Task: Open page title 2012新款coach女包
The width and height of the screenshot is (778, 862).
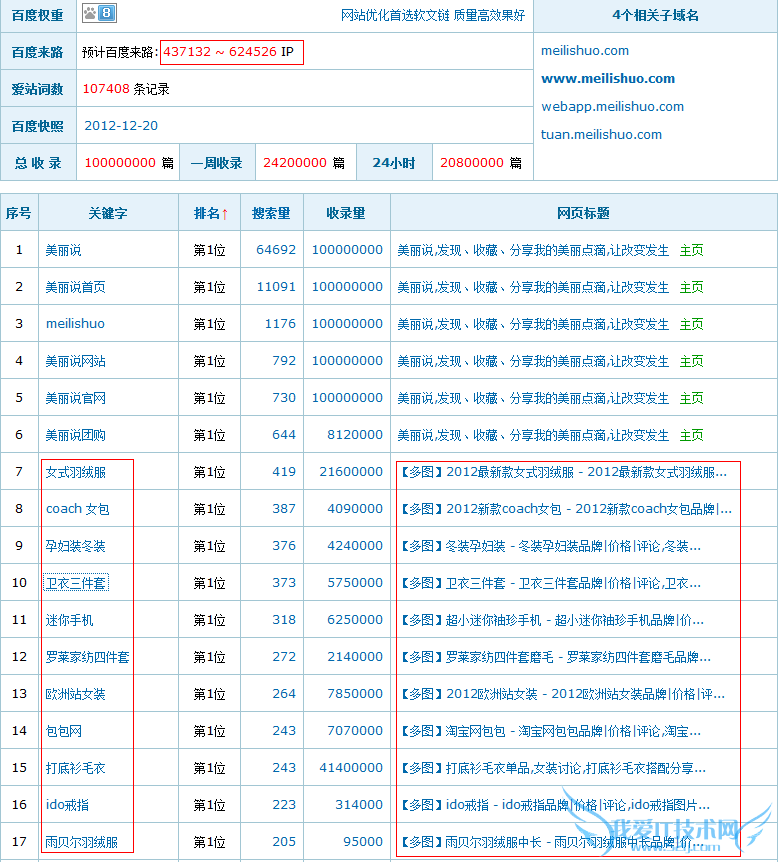Action: [565, 509]
